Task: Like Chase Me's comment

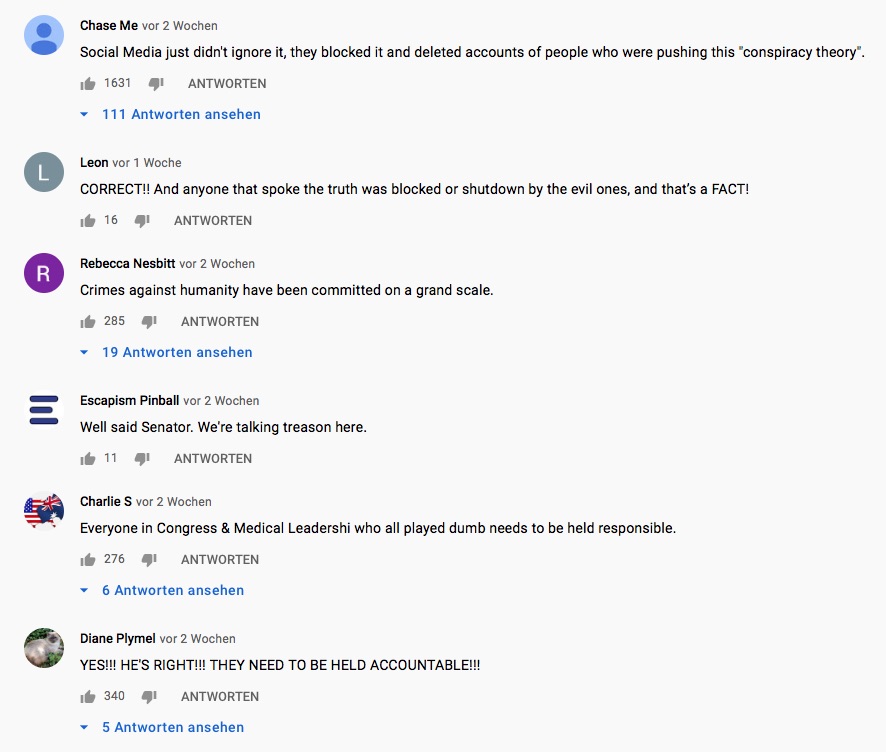Action: 88,84
